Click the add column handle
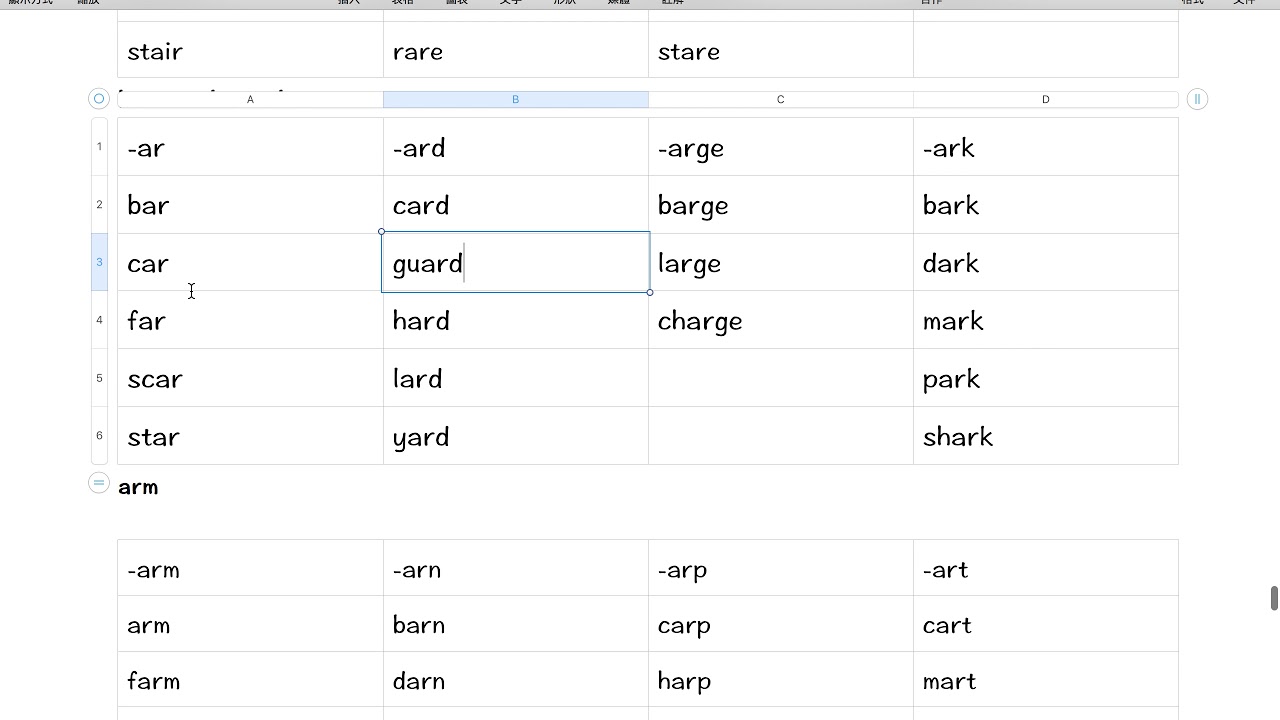1280x720 pixels. point(1197,99)
